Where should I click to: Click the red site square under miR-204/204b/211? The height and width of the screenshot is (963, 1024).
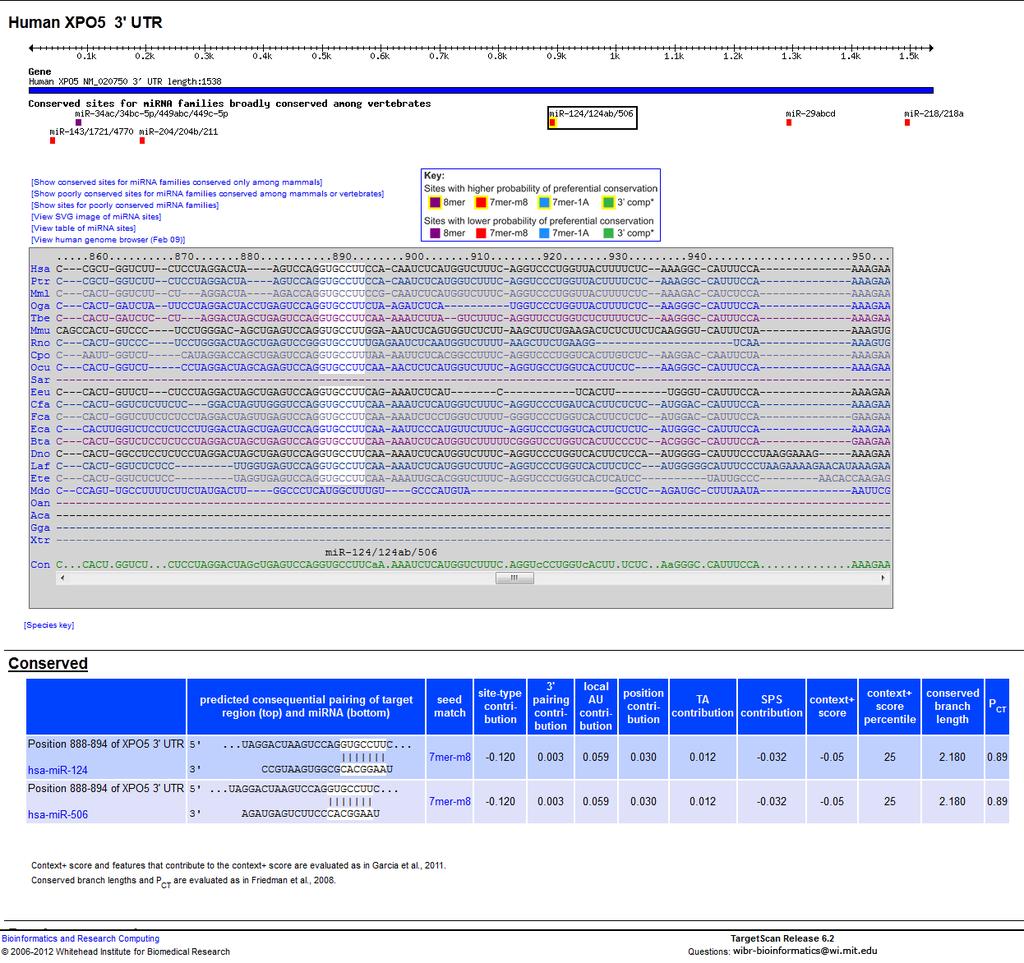tap(142, 140)
